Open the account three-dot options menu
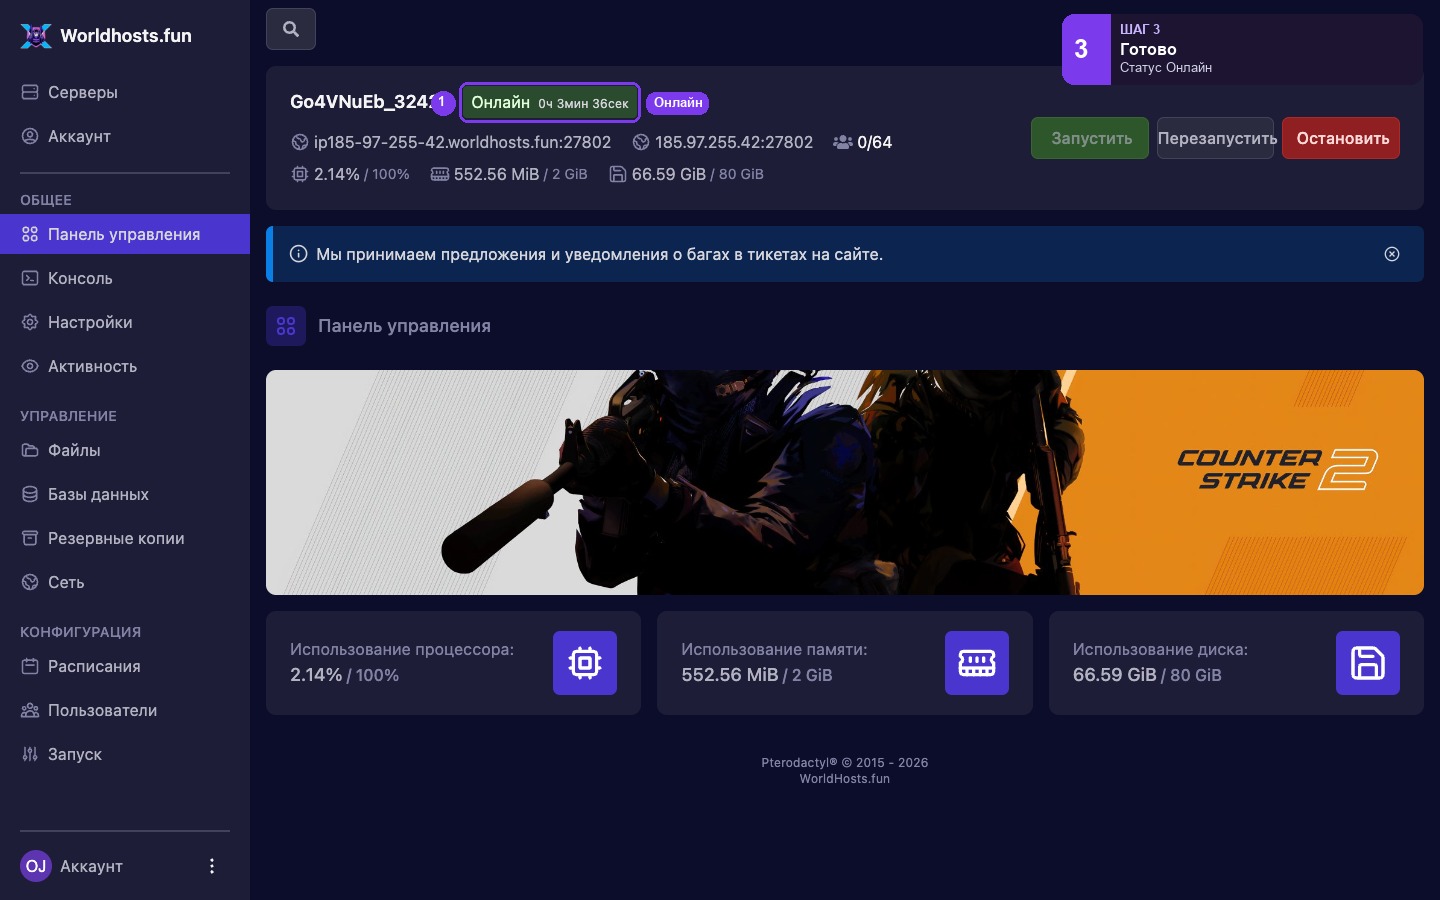The height and width of the screenshot is (900, 1440). tap(211, 866)
